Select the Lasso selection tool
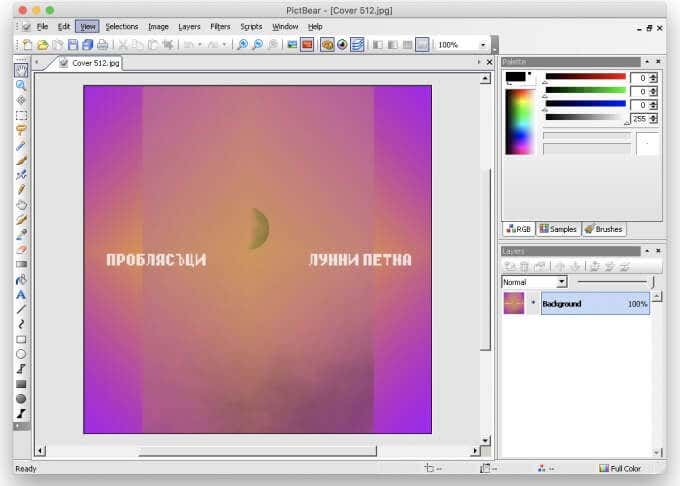 tap(21, 130)
